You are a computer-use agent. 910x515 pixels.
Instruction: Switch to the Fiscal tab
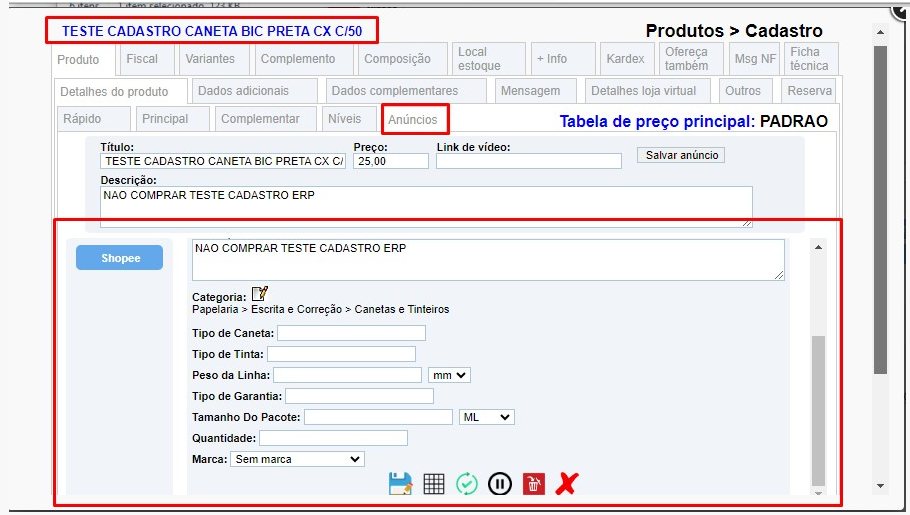click(x=146, y=59)
